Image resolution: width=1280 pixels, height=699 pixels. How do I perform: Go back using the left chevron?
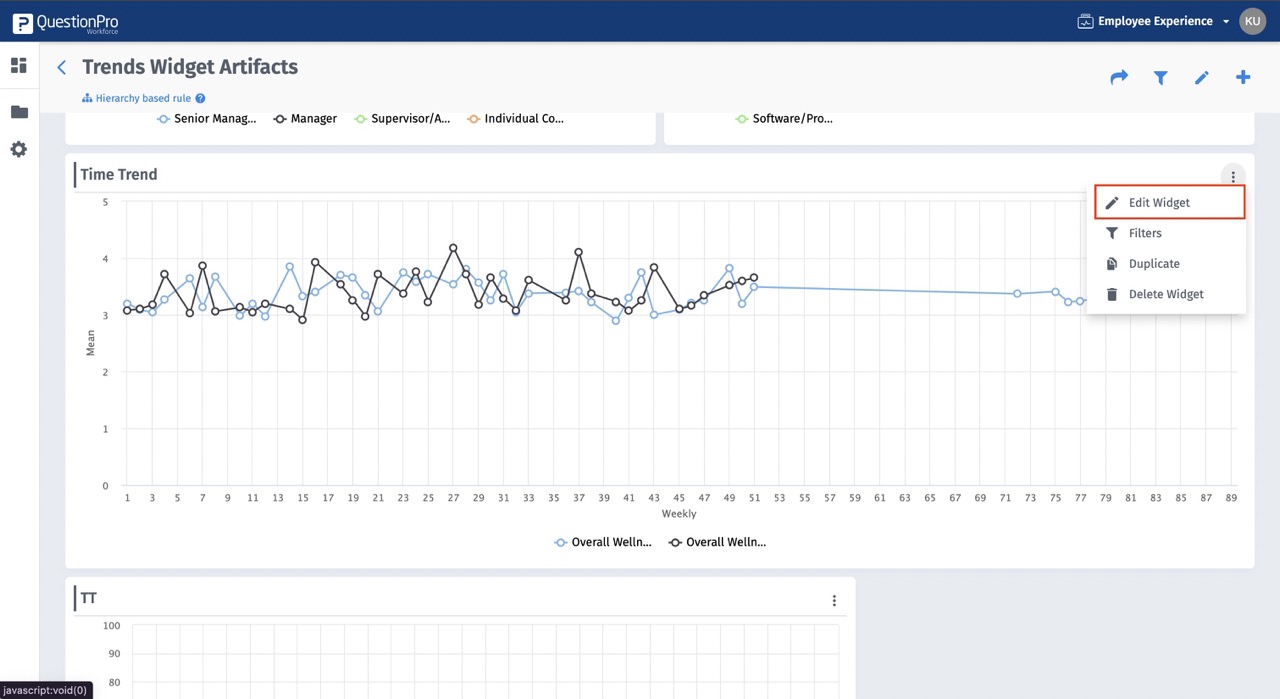point(62,67)
